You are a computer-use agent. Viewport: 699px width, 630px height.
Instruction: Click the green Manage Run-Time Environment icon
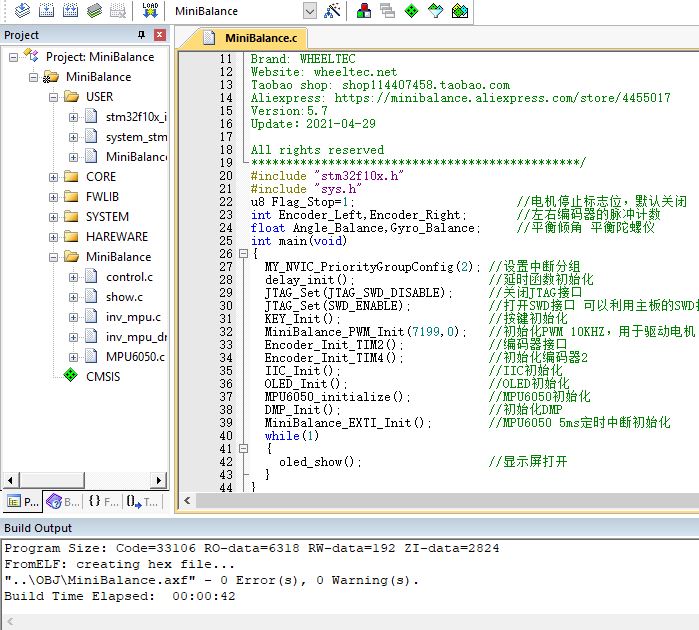411,11
